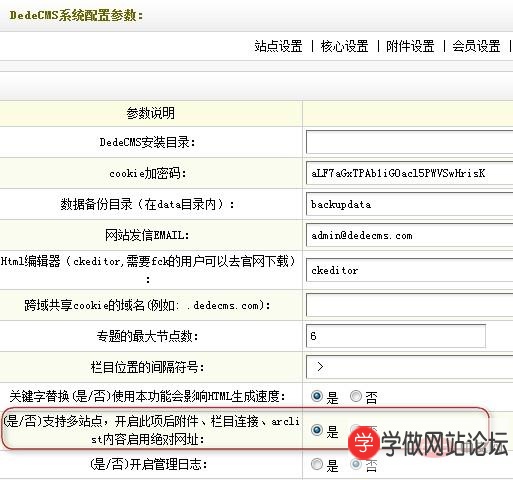Click the 开启管理日志 label
513x480 pixels.
pos(148,464)
